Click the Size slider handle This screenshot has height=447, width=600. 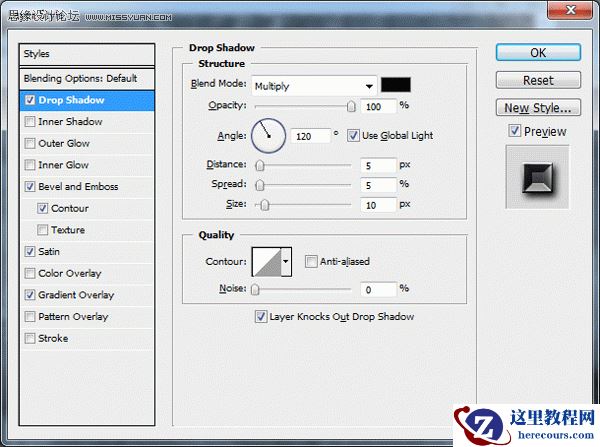coord(265,205)
